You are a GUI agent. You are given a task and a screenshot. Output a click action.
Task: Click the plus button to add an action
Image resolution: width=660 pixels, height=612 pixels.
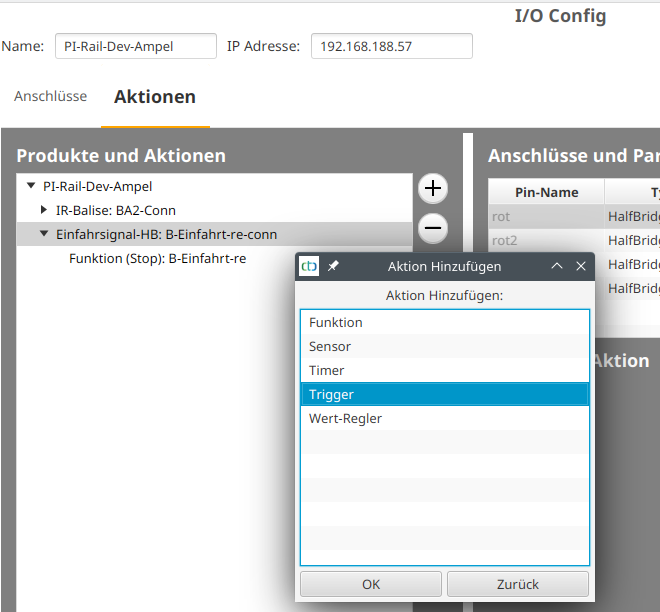pos(432,188)
